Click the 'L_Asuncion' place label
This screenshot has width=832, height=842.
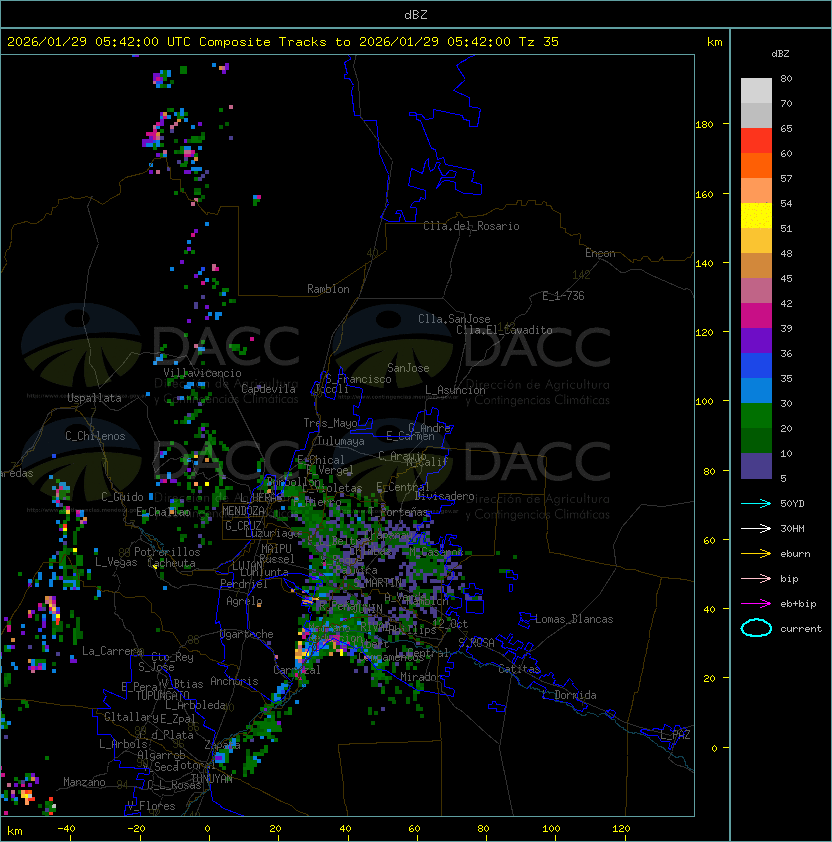pos(455,390)
